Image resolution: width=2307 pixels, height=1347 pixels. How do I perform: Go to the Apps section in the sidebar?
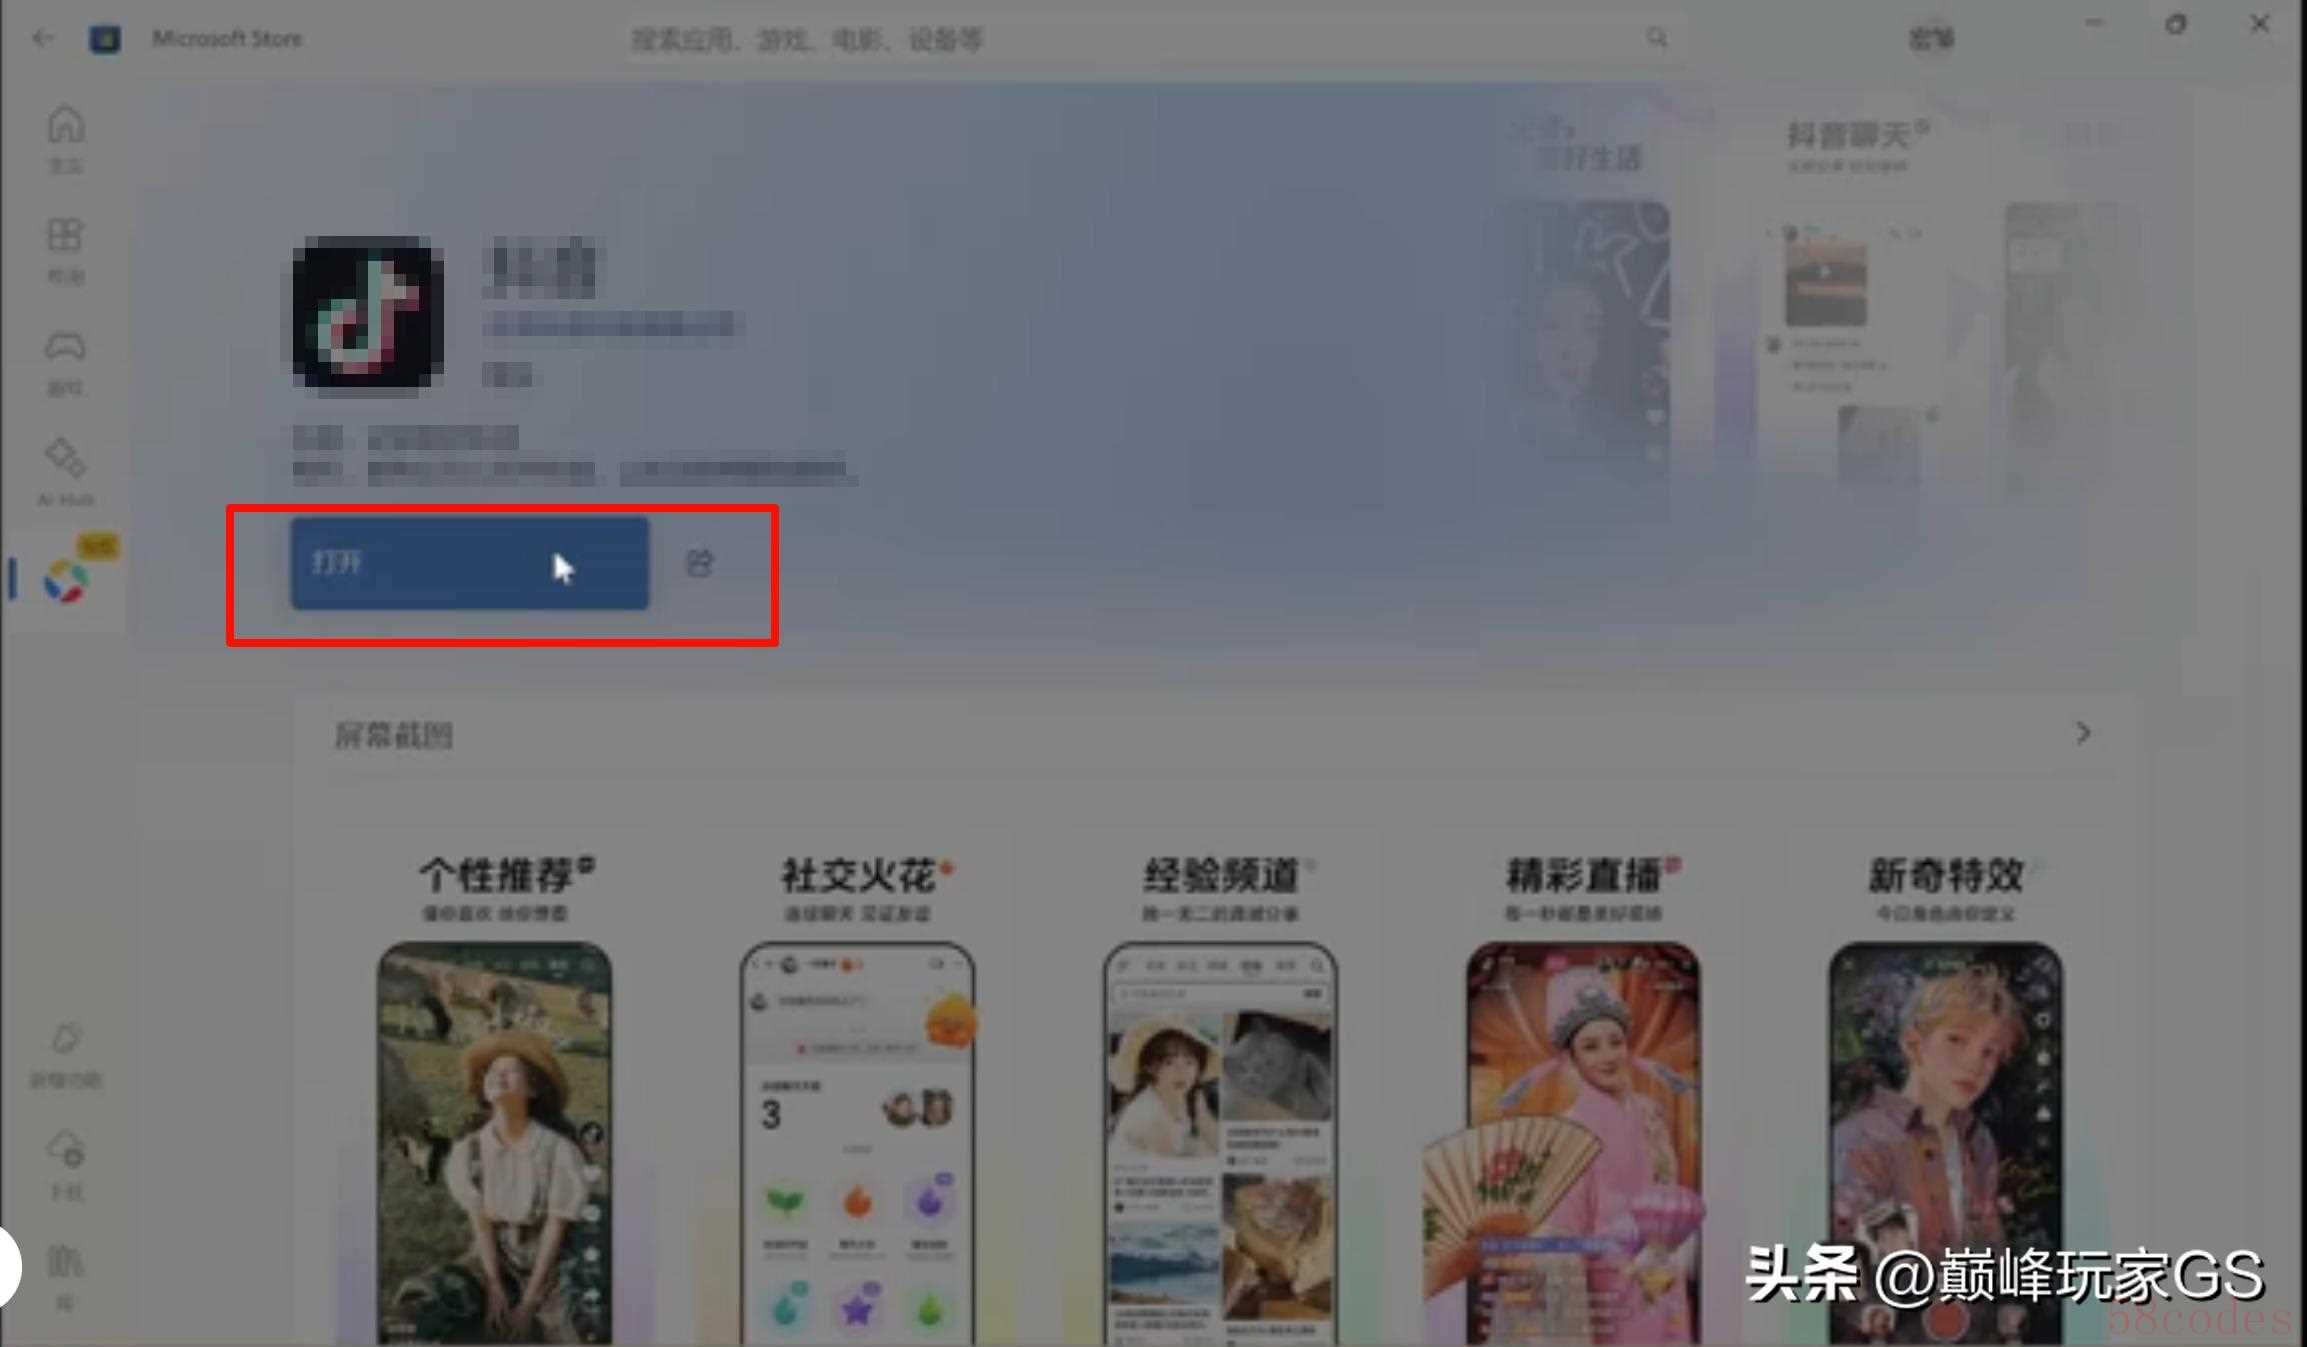[x=65, y=250]
